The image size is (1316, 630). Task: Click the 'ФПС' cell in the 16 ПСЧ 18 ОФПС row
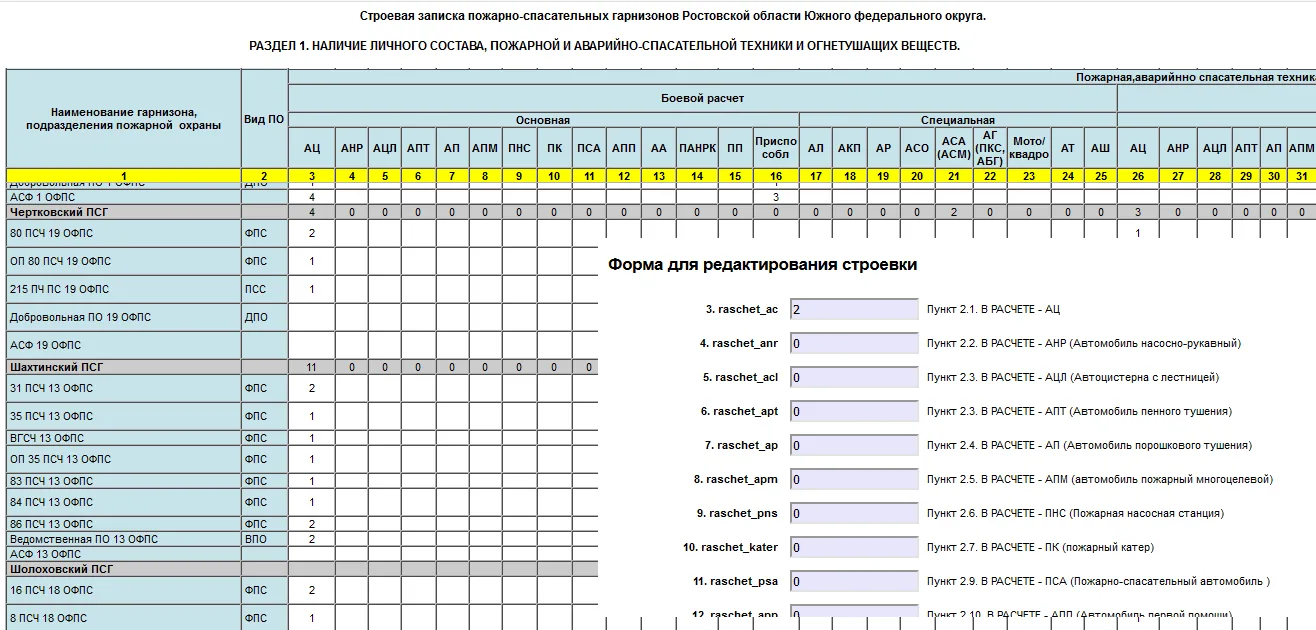[265, 590]
